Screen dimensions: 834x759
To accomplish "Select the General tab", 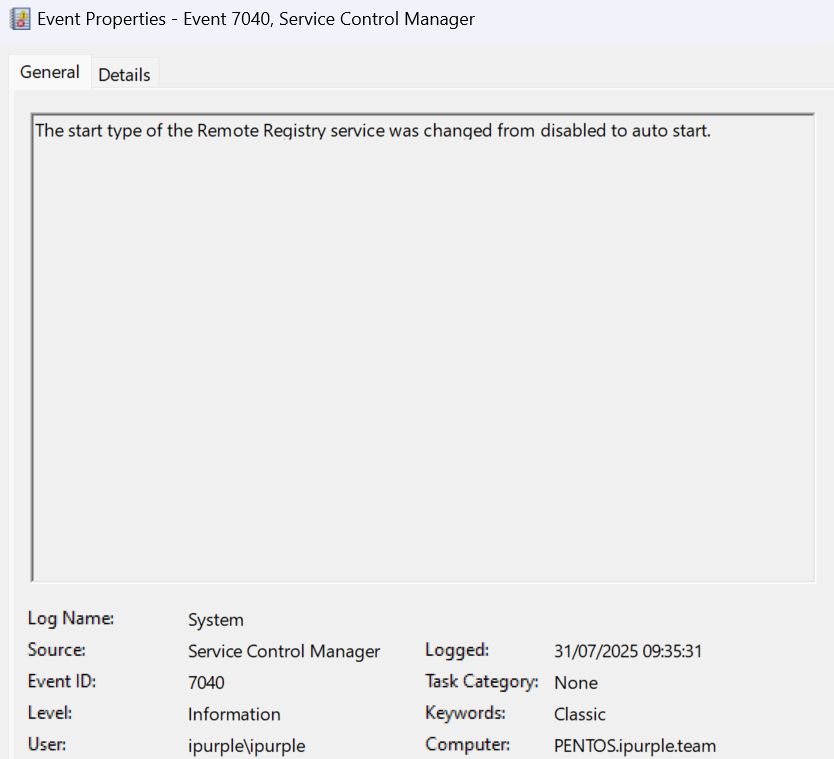I will (x=50, y=73).
